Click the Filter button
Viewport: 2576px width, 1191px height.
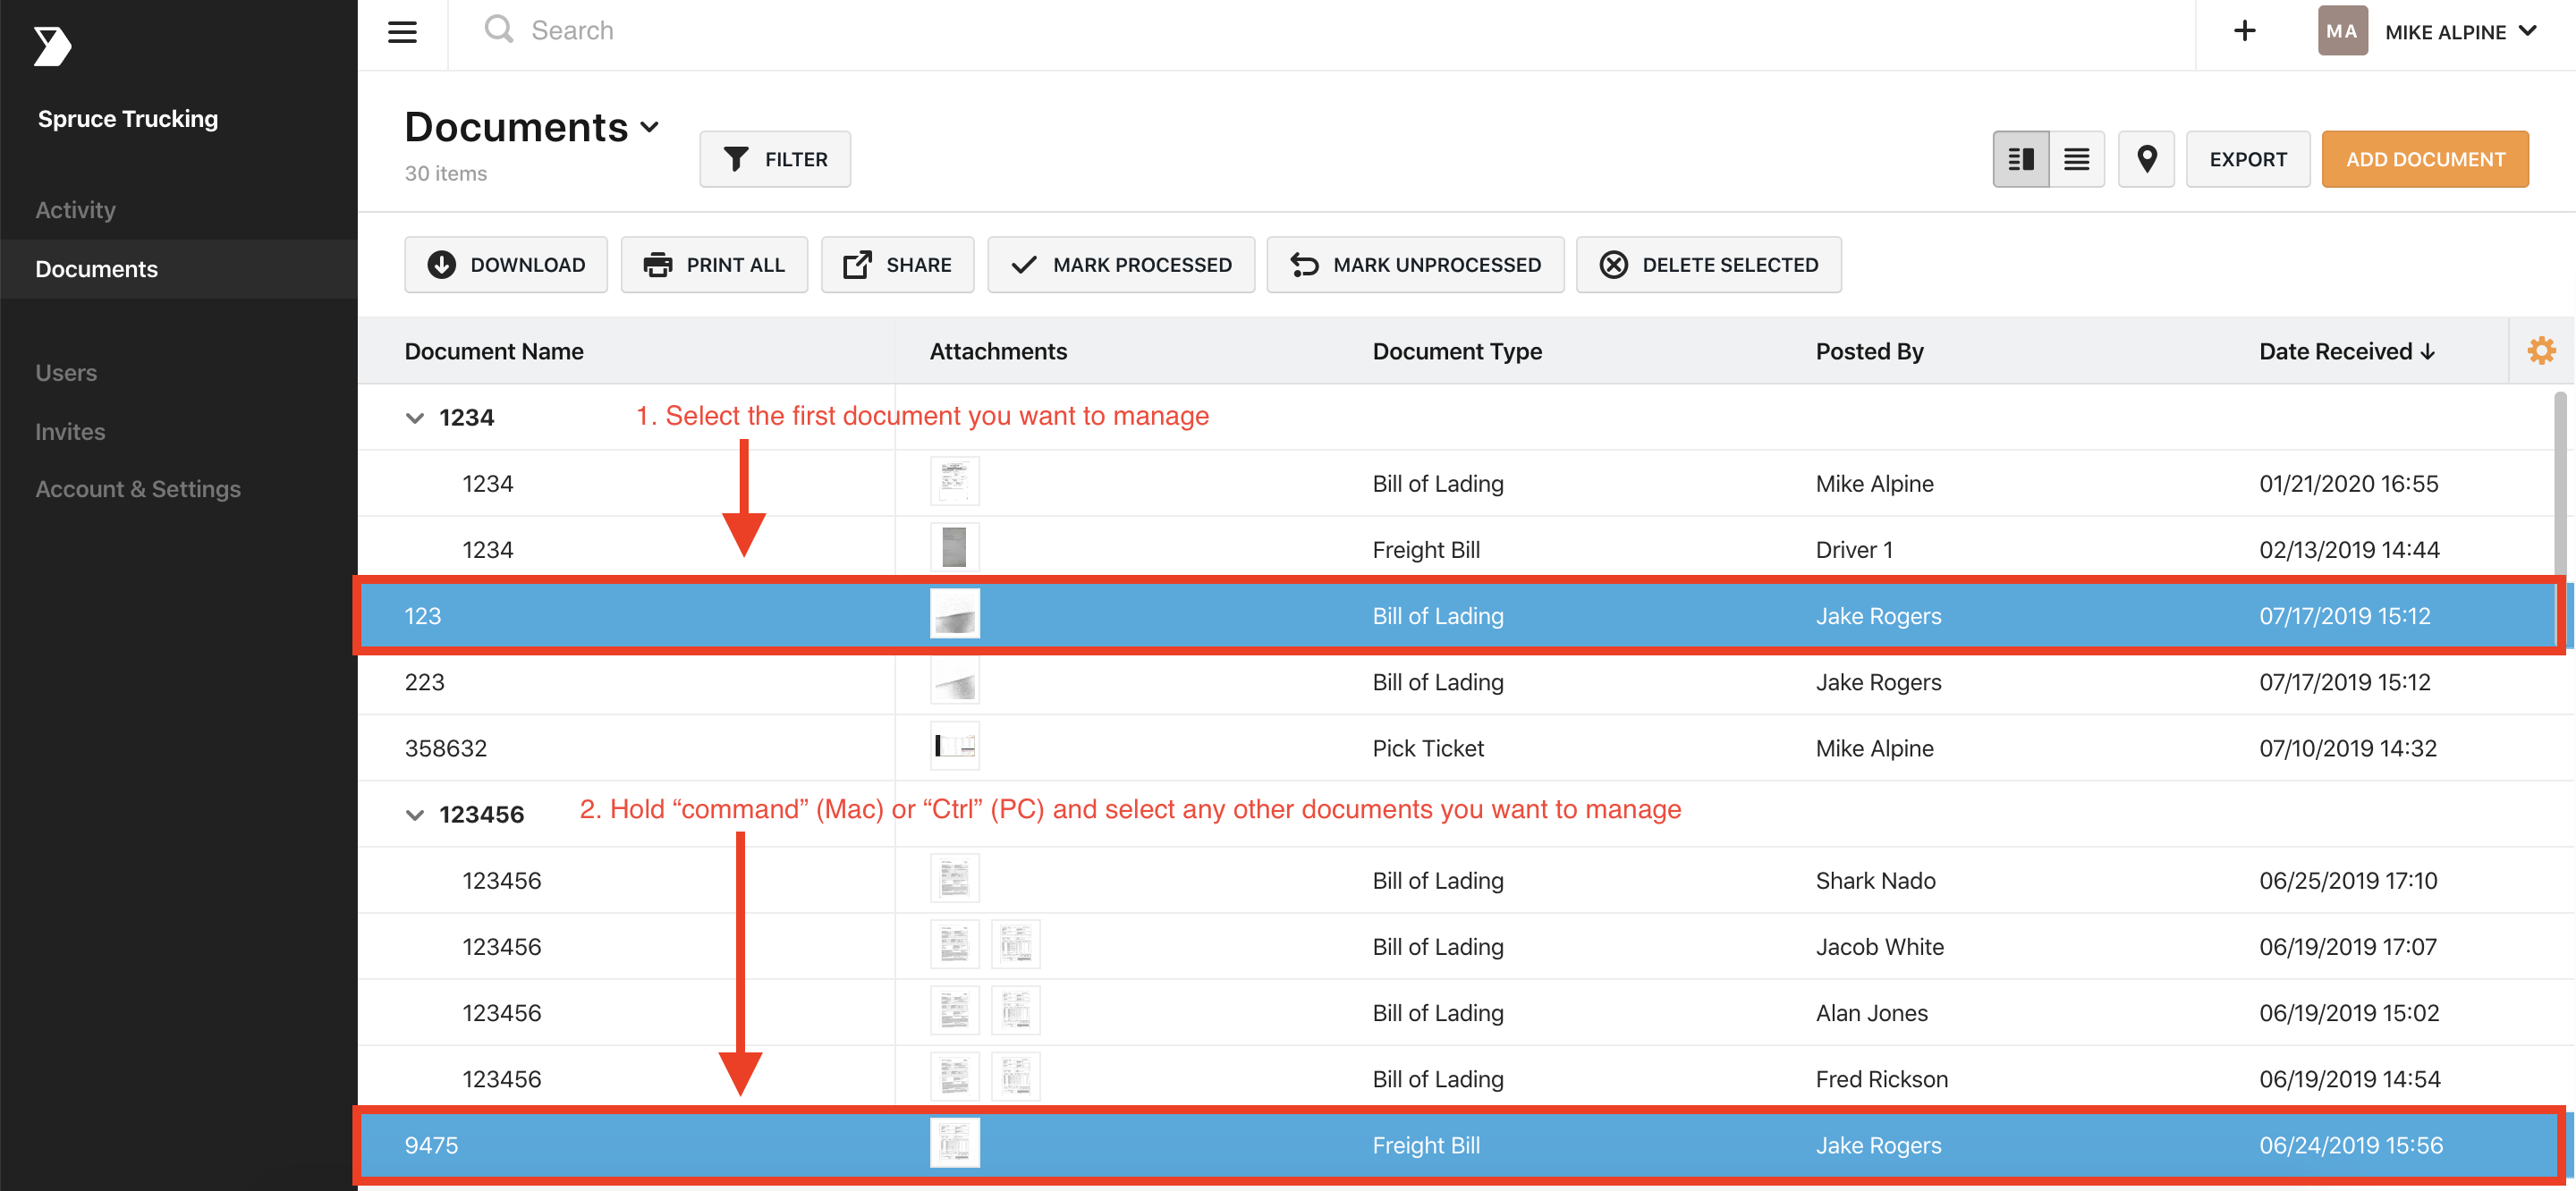click(x=775, y=159)
